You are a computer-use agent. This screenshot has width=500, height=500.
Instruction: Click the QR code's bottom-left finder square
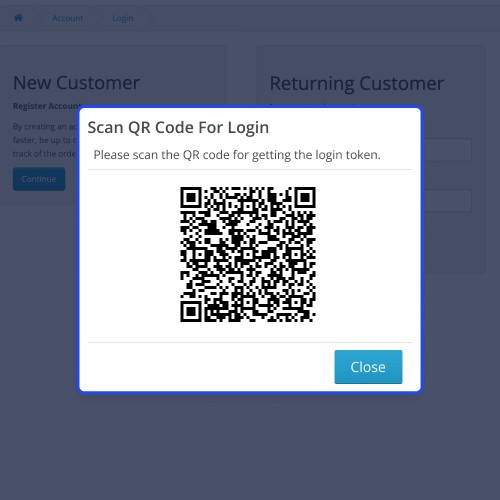[191, 311]
